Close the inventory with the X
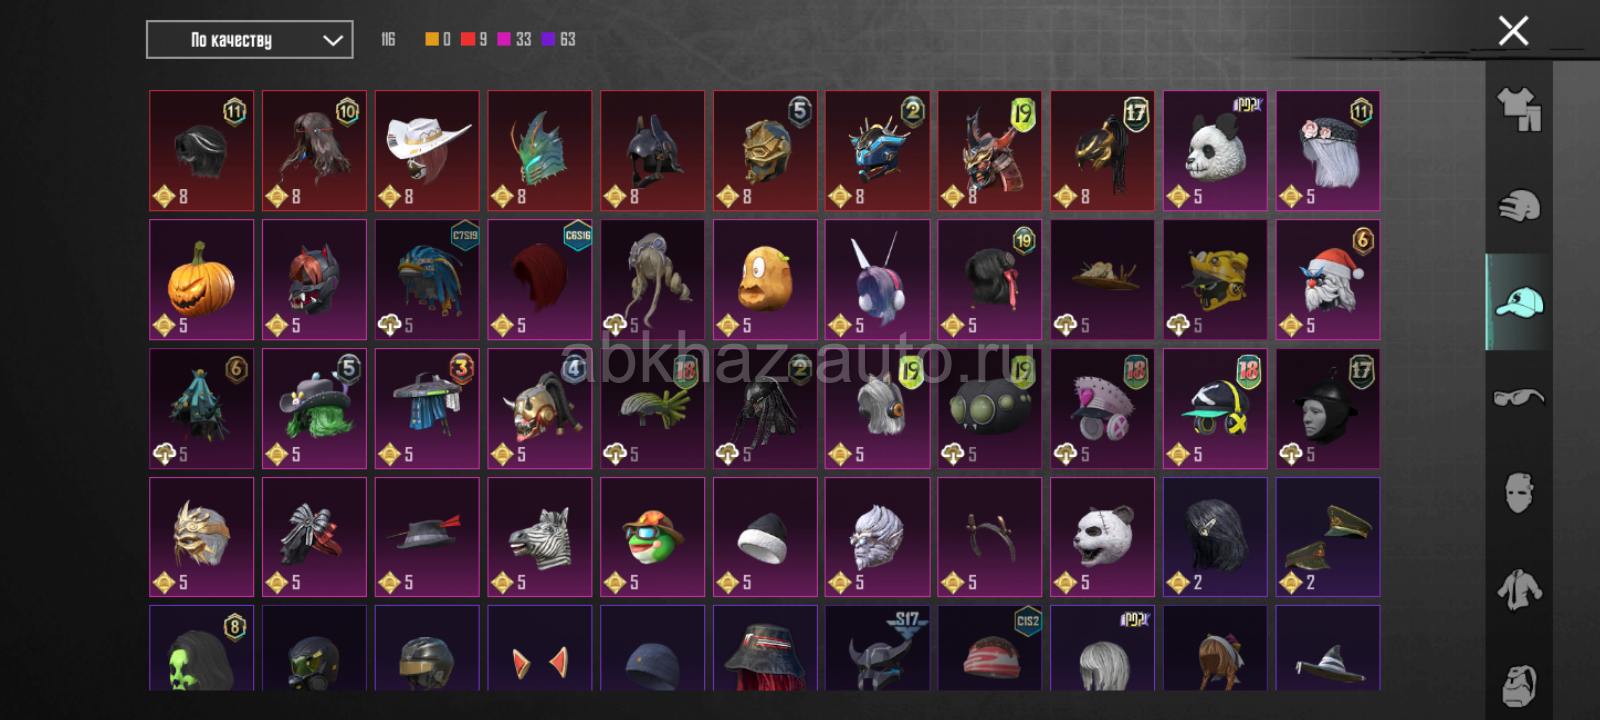Viewport: 1600px width, 720px height. point(1513,31)
